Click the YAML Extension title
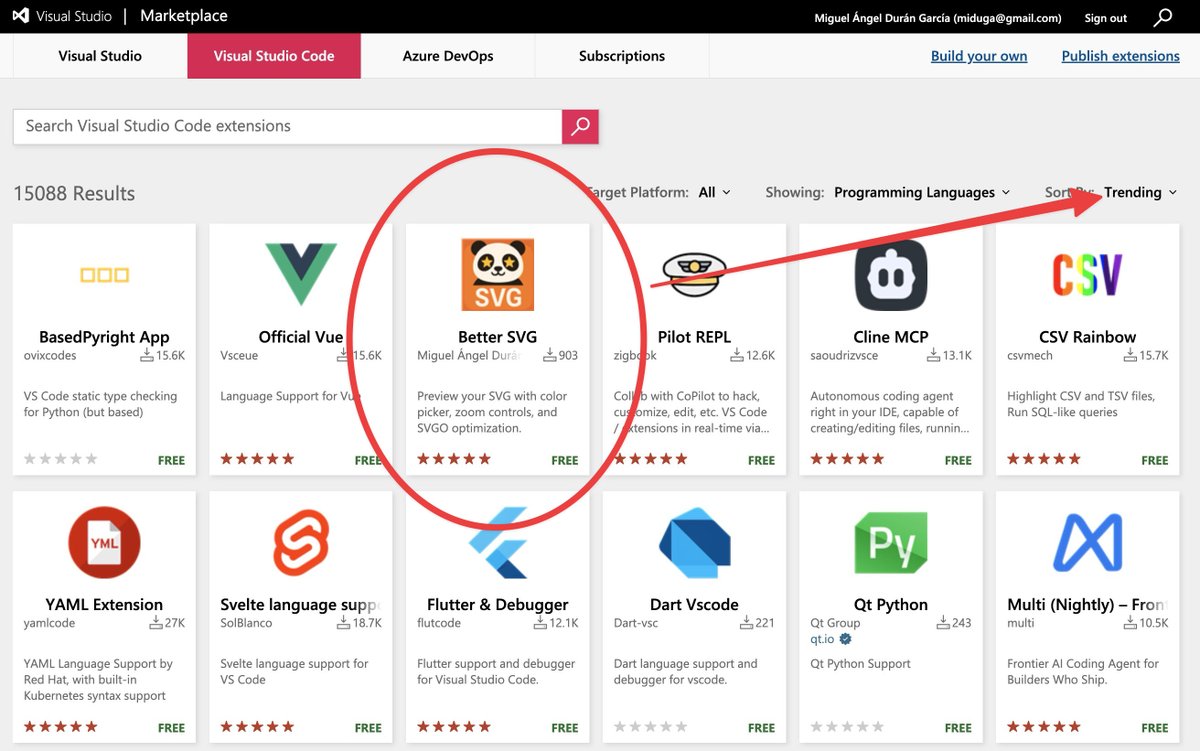1200x751 pixels. click(x=104, y=605)
